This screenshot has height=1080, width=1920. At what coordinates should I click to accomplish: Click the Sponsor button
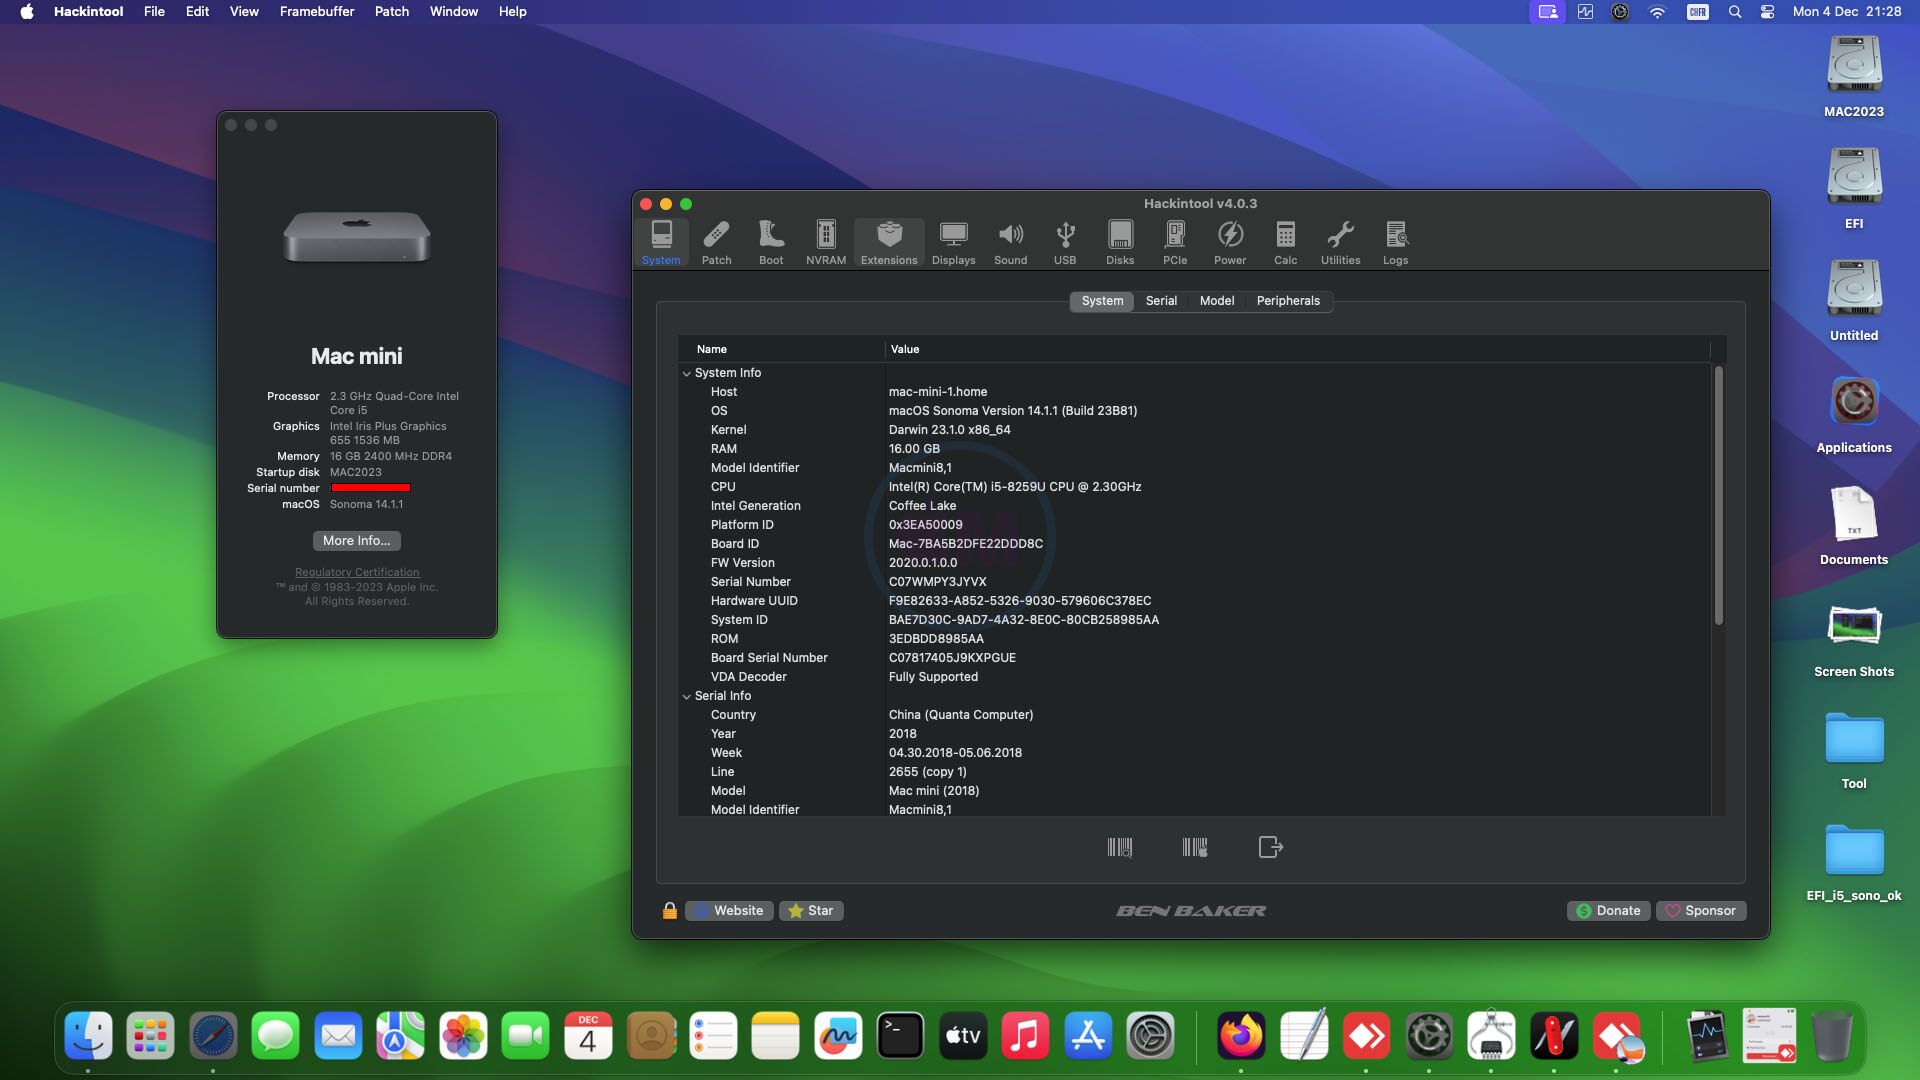pos(1701,911)
